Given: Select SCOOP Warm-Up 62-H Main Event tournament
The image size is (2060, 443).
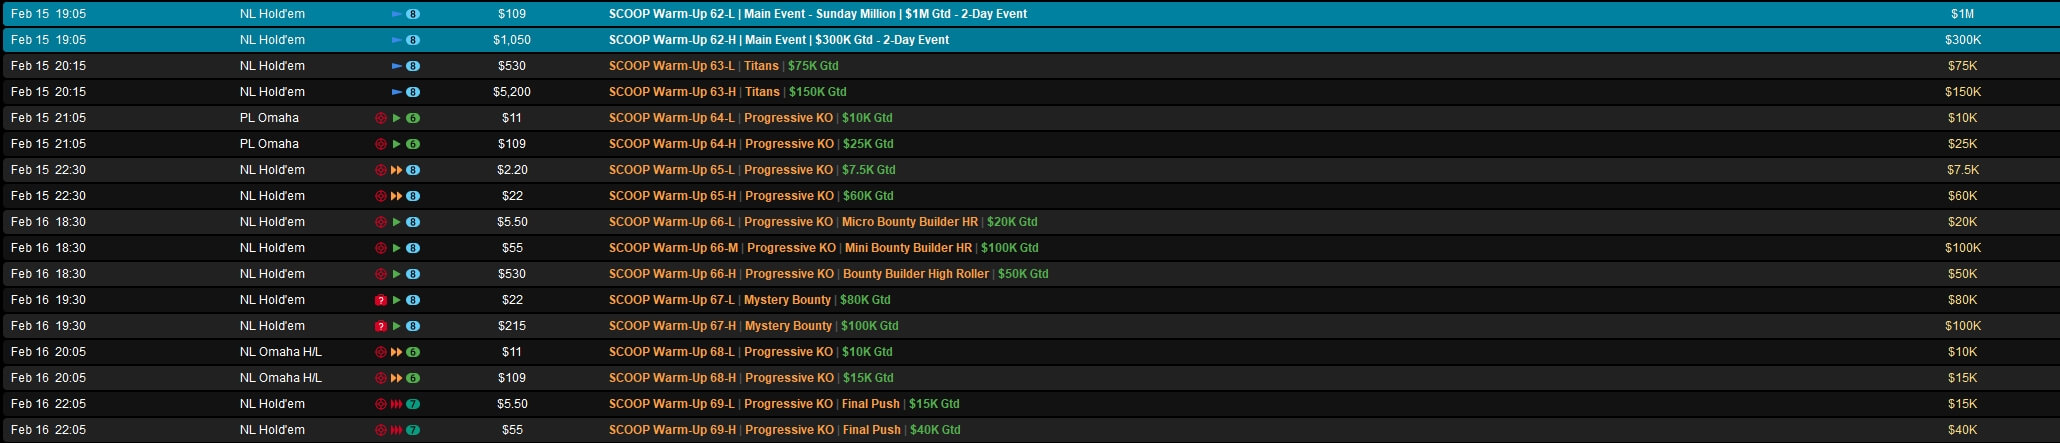Looking at the screenshot, I should tap(779, 40).
